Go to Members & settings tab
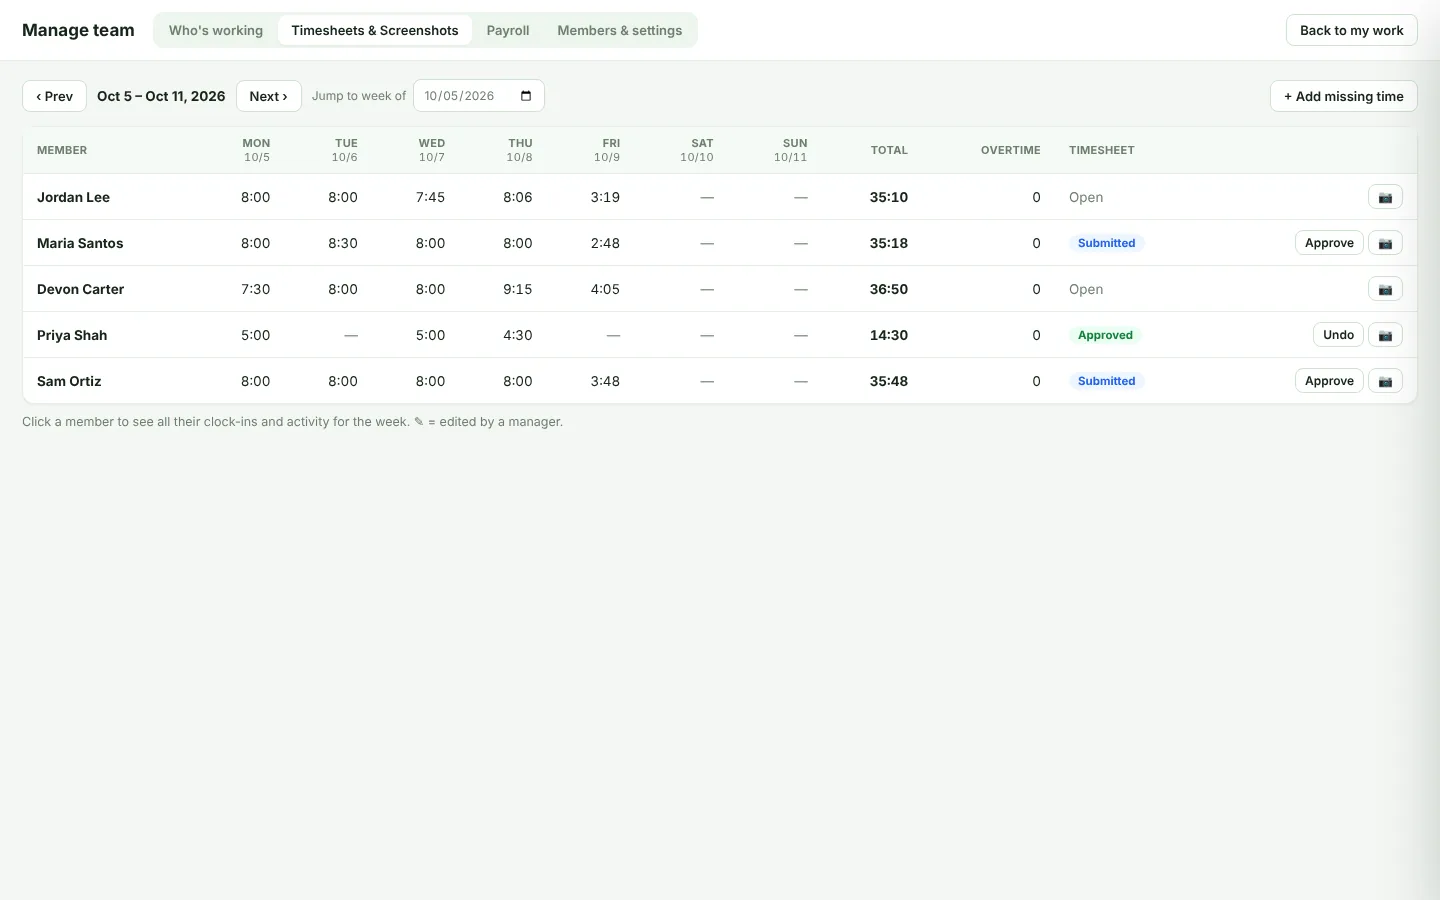Image resolution: width=1440 pixels, height=900 pixels. coord(620,30)
